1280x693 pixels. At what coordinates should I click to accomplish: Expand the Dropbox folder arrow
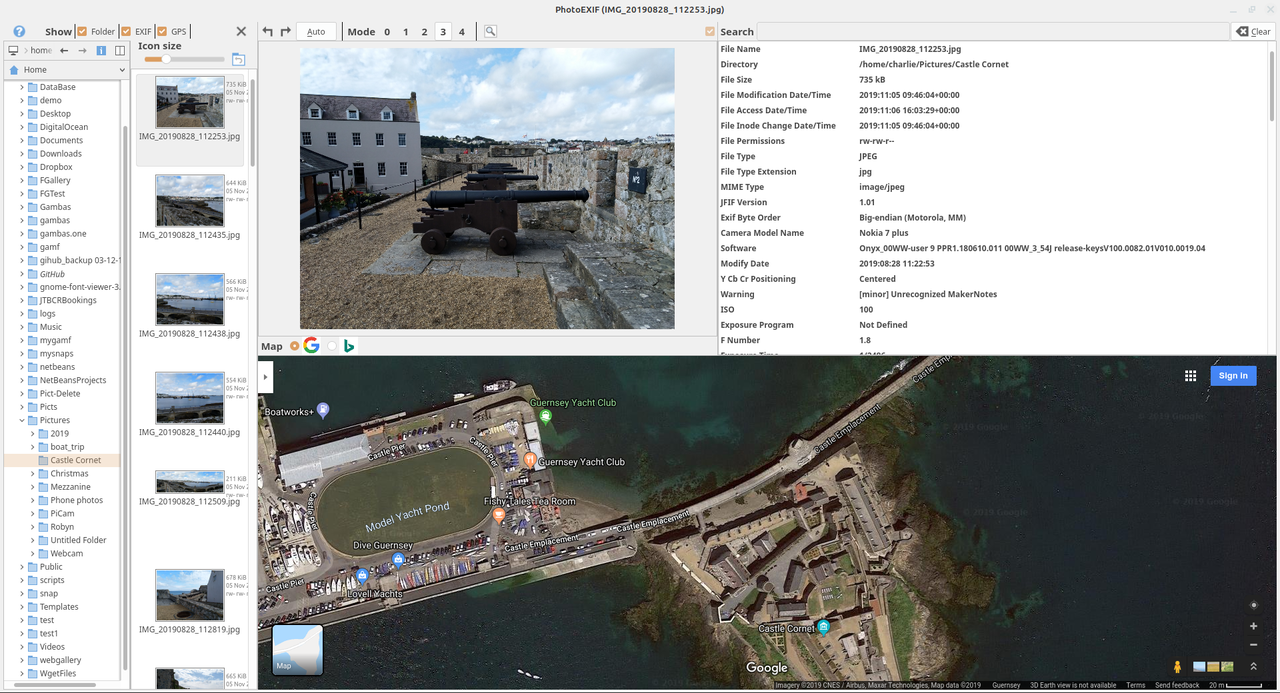click(21, 167)
